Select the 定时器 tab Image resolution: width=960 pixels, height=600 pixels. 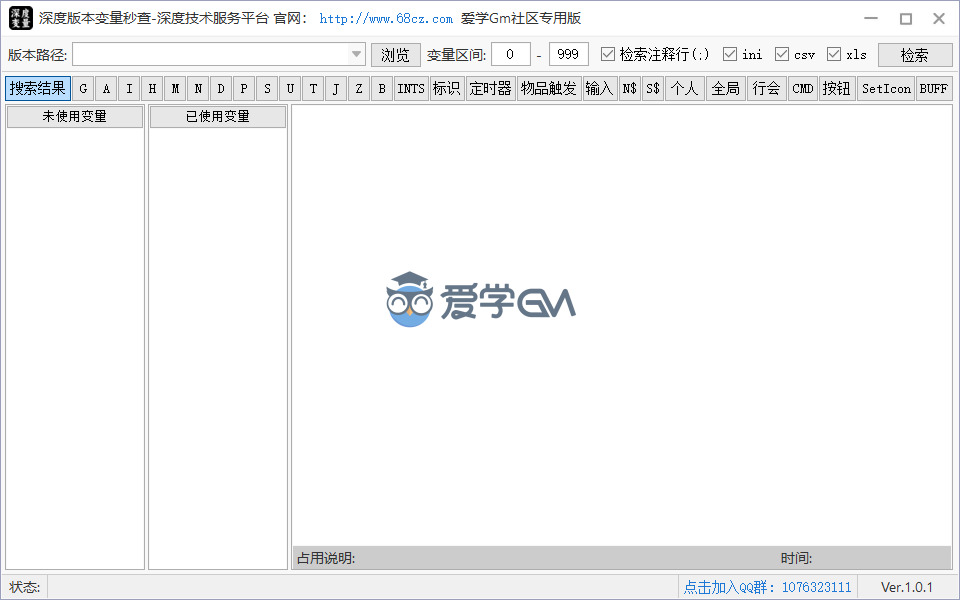tap(491, 89)
